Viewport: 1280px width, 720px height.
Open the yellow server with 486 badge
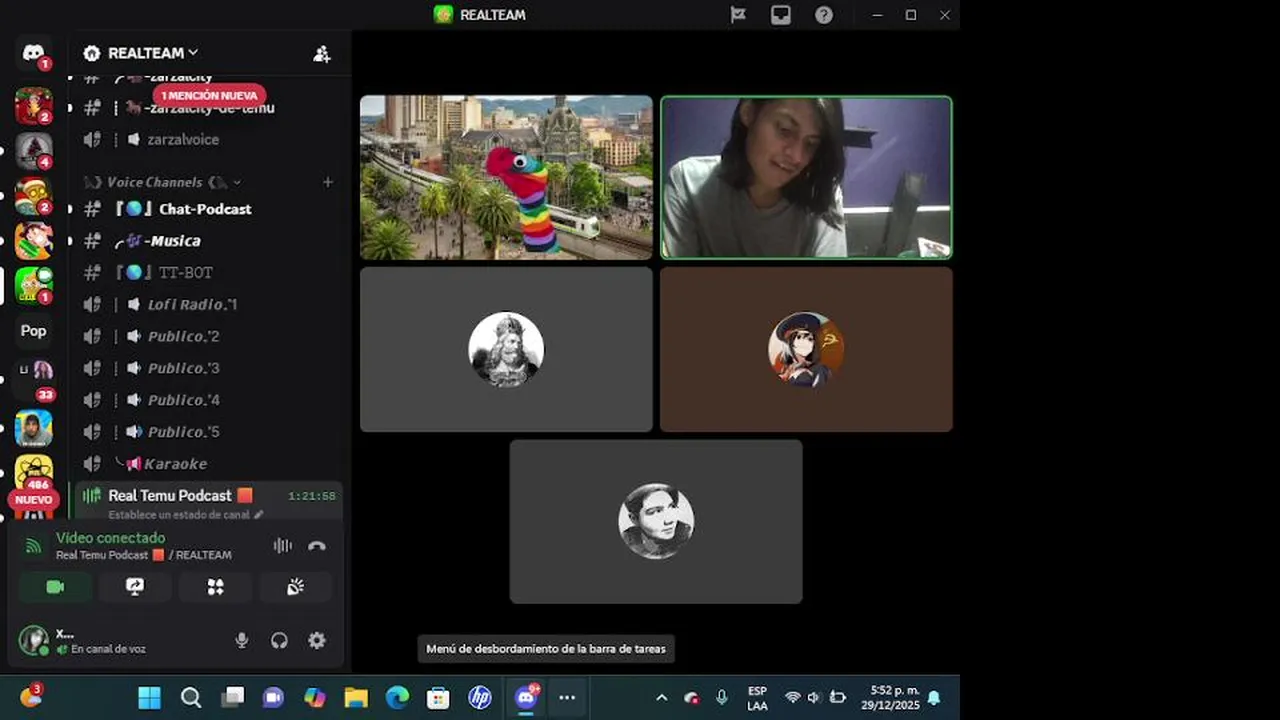pos(34,470)
